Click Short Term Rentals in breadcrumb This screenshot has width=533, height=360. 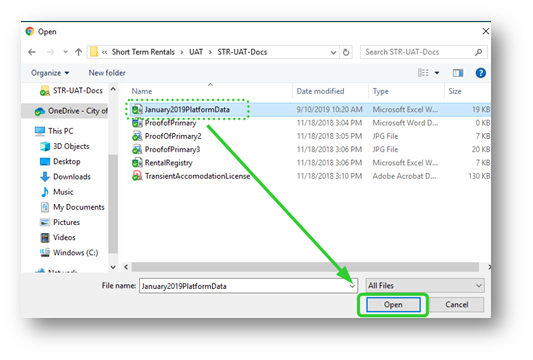(x=143, y=52)
